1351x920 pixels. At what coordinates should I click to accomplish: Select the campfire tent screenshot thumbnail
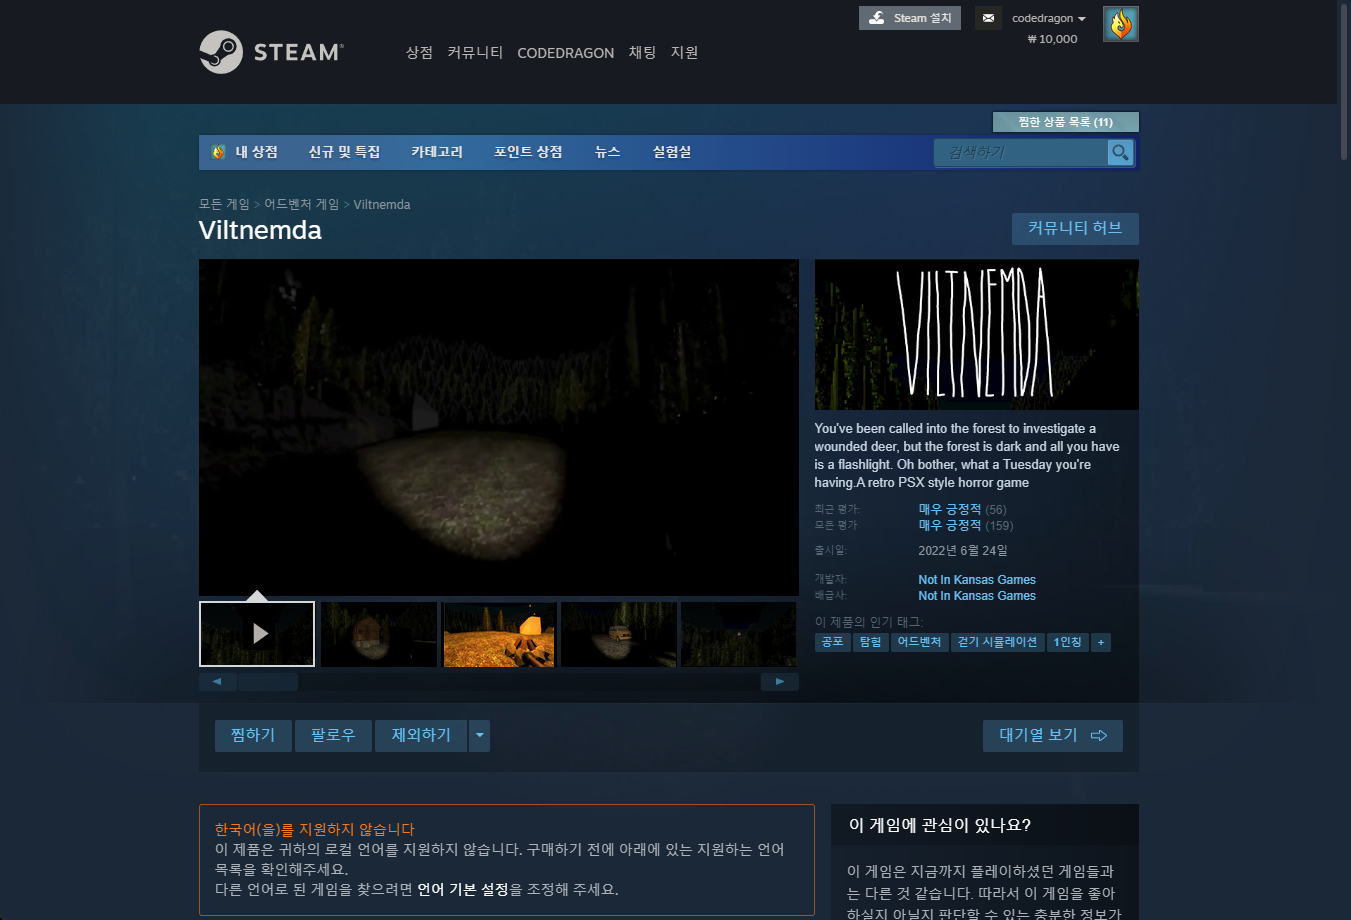499,634
